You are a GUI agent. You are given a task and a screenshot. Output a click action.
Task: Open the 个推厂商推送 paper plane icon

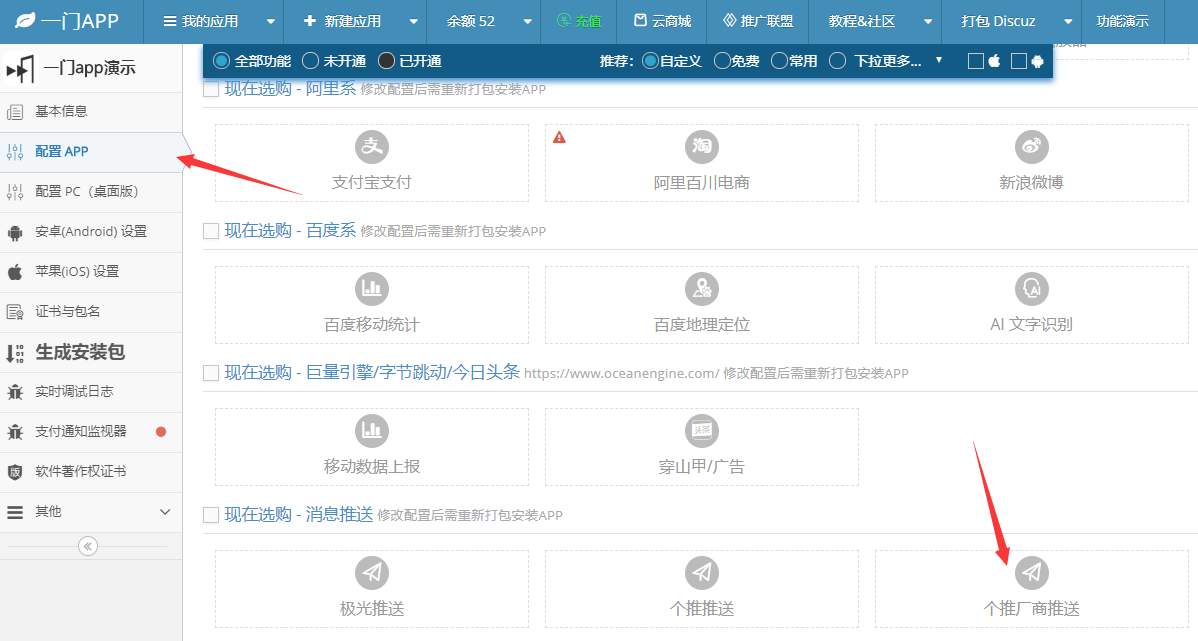(x=1031, y=572)
